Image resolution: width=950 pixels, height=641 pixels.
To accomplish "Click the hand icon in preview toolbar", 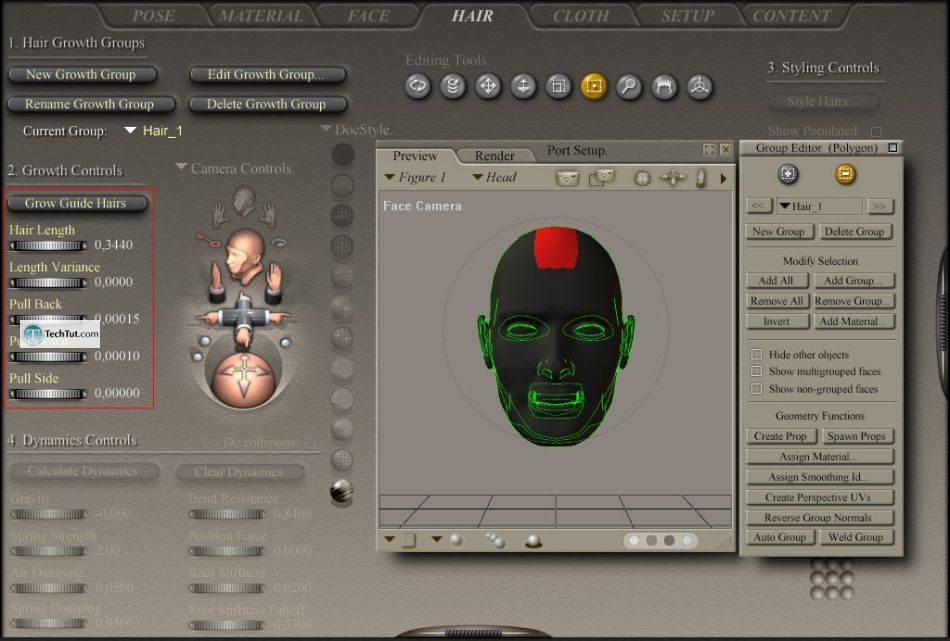I will [700, 178].
